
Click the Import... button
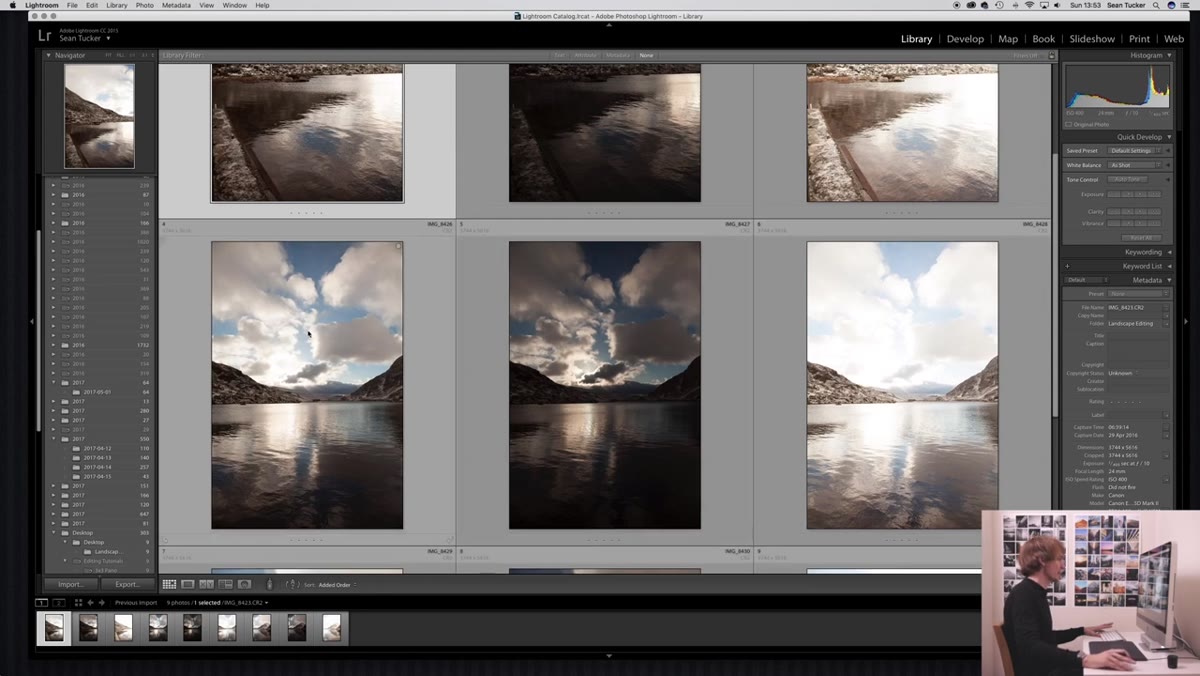(x=71, y=584)
